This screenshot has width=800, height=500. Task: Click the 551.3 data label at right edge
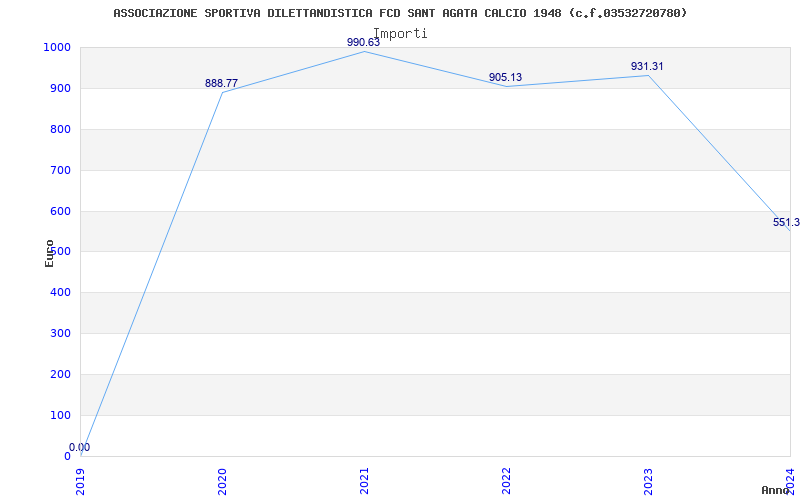click(786, 222)
